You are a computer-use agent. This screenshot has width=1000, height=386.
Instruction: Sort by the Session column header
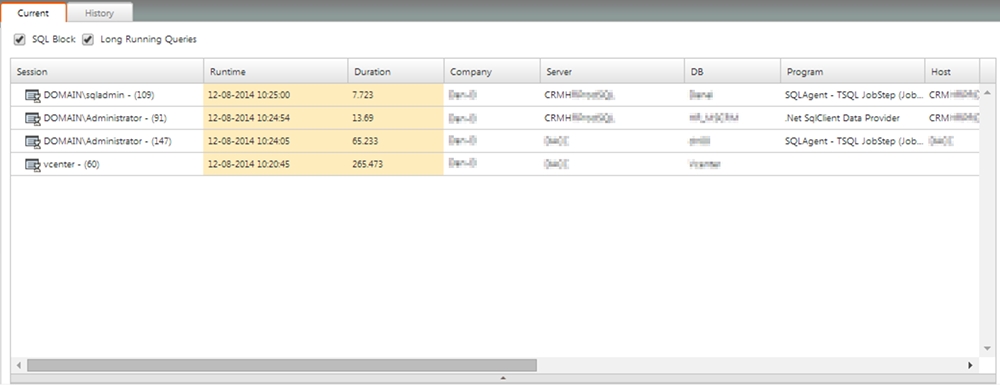tap(107, 71)
